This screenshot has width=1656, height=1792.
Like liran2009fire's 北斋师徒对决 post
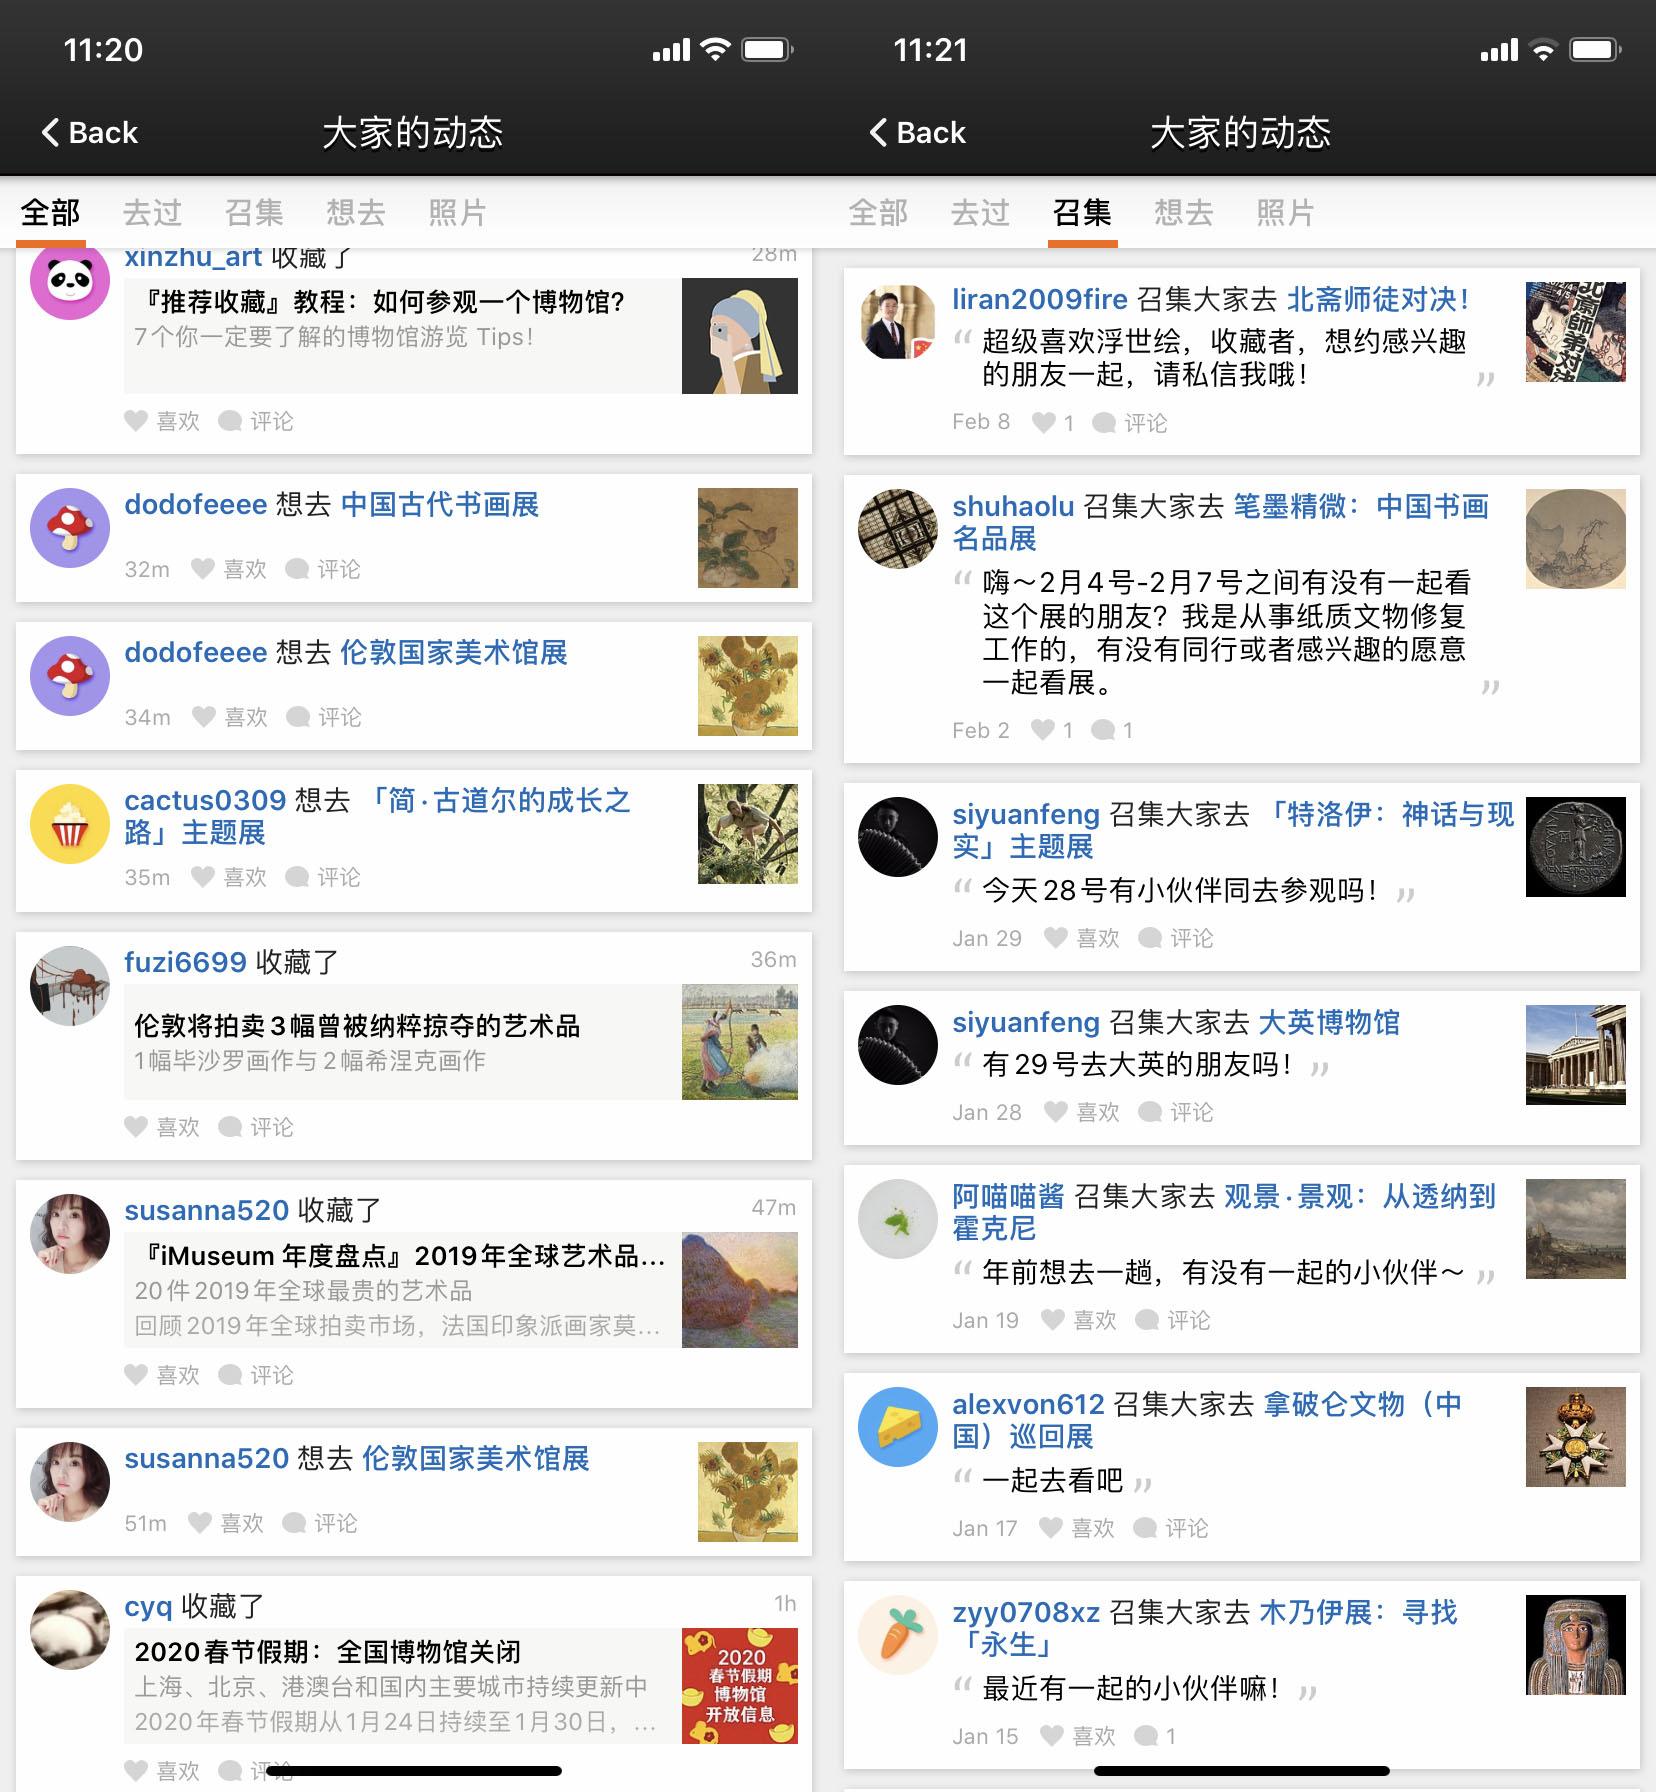pyautogui.click(x=1053, y=423)
